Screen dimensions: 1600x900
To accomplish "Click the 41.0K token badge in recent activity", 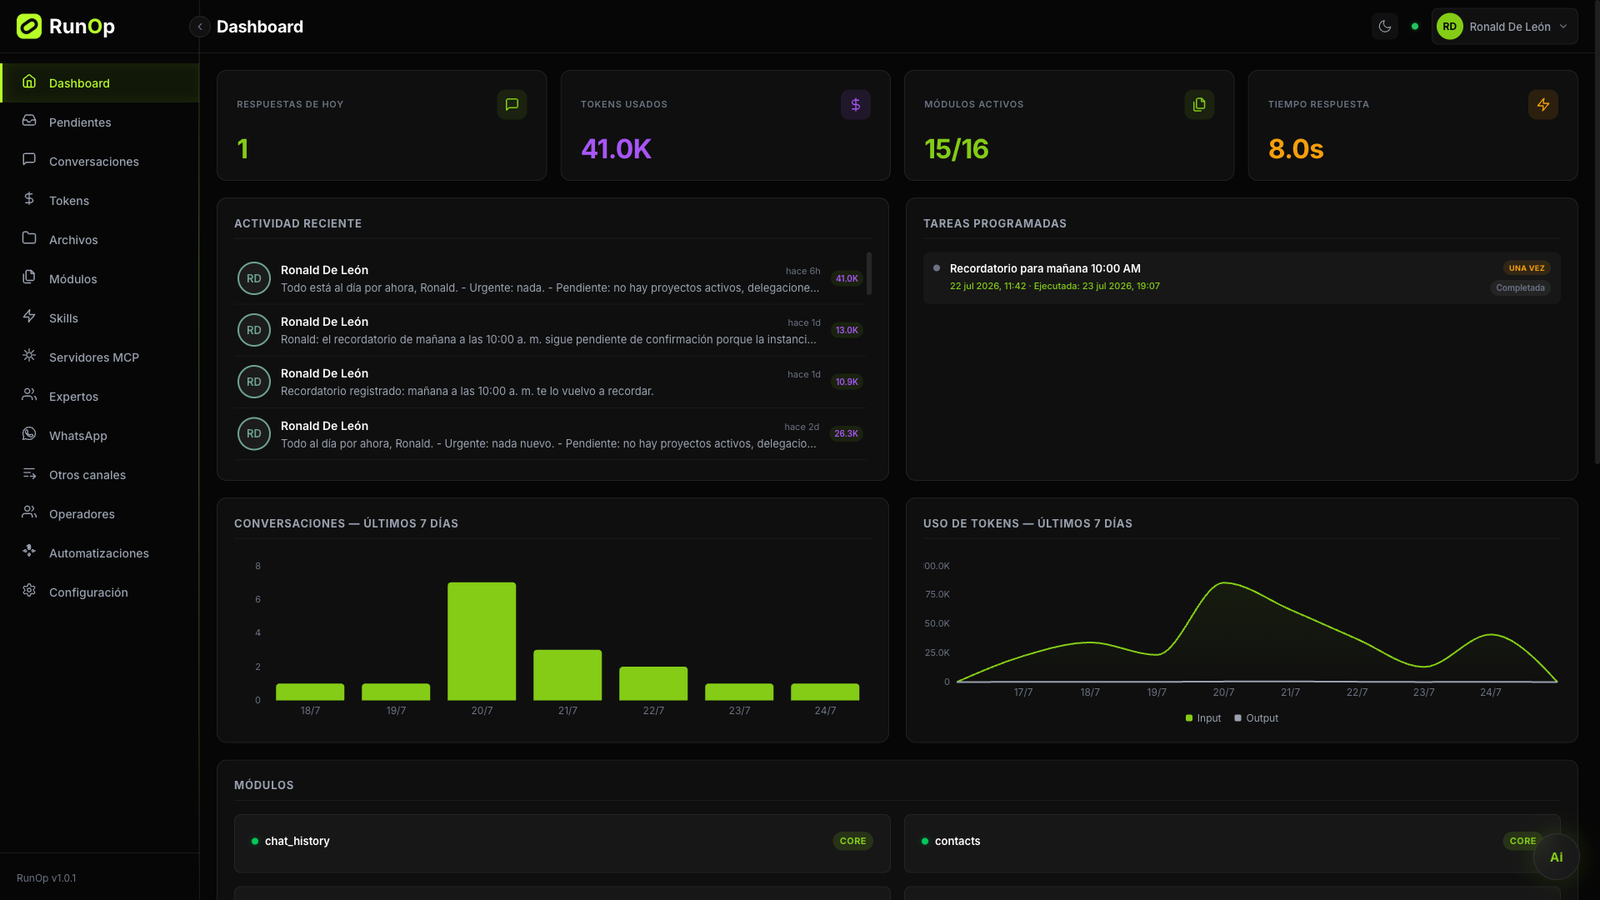I will point(847,279).
